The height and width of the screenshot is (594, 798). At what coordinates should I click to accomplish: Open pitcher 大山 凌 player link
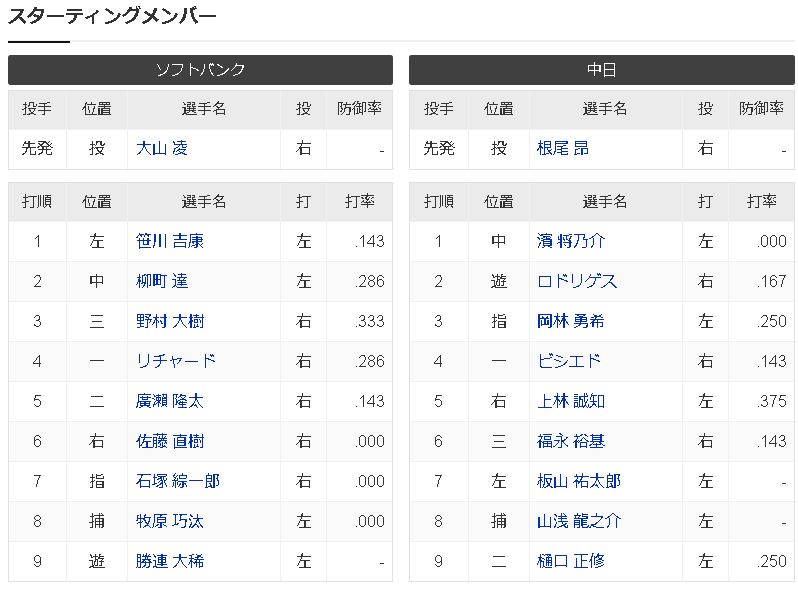(162, 148)
